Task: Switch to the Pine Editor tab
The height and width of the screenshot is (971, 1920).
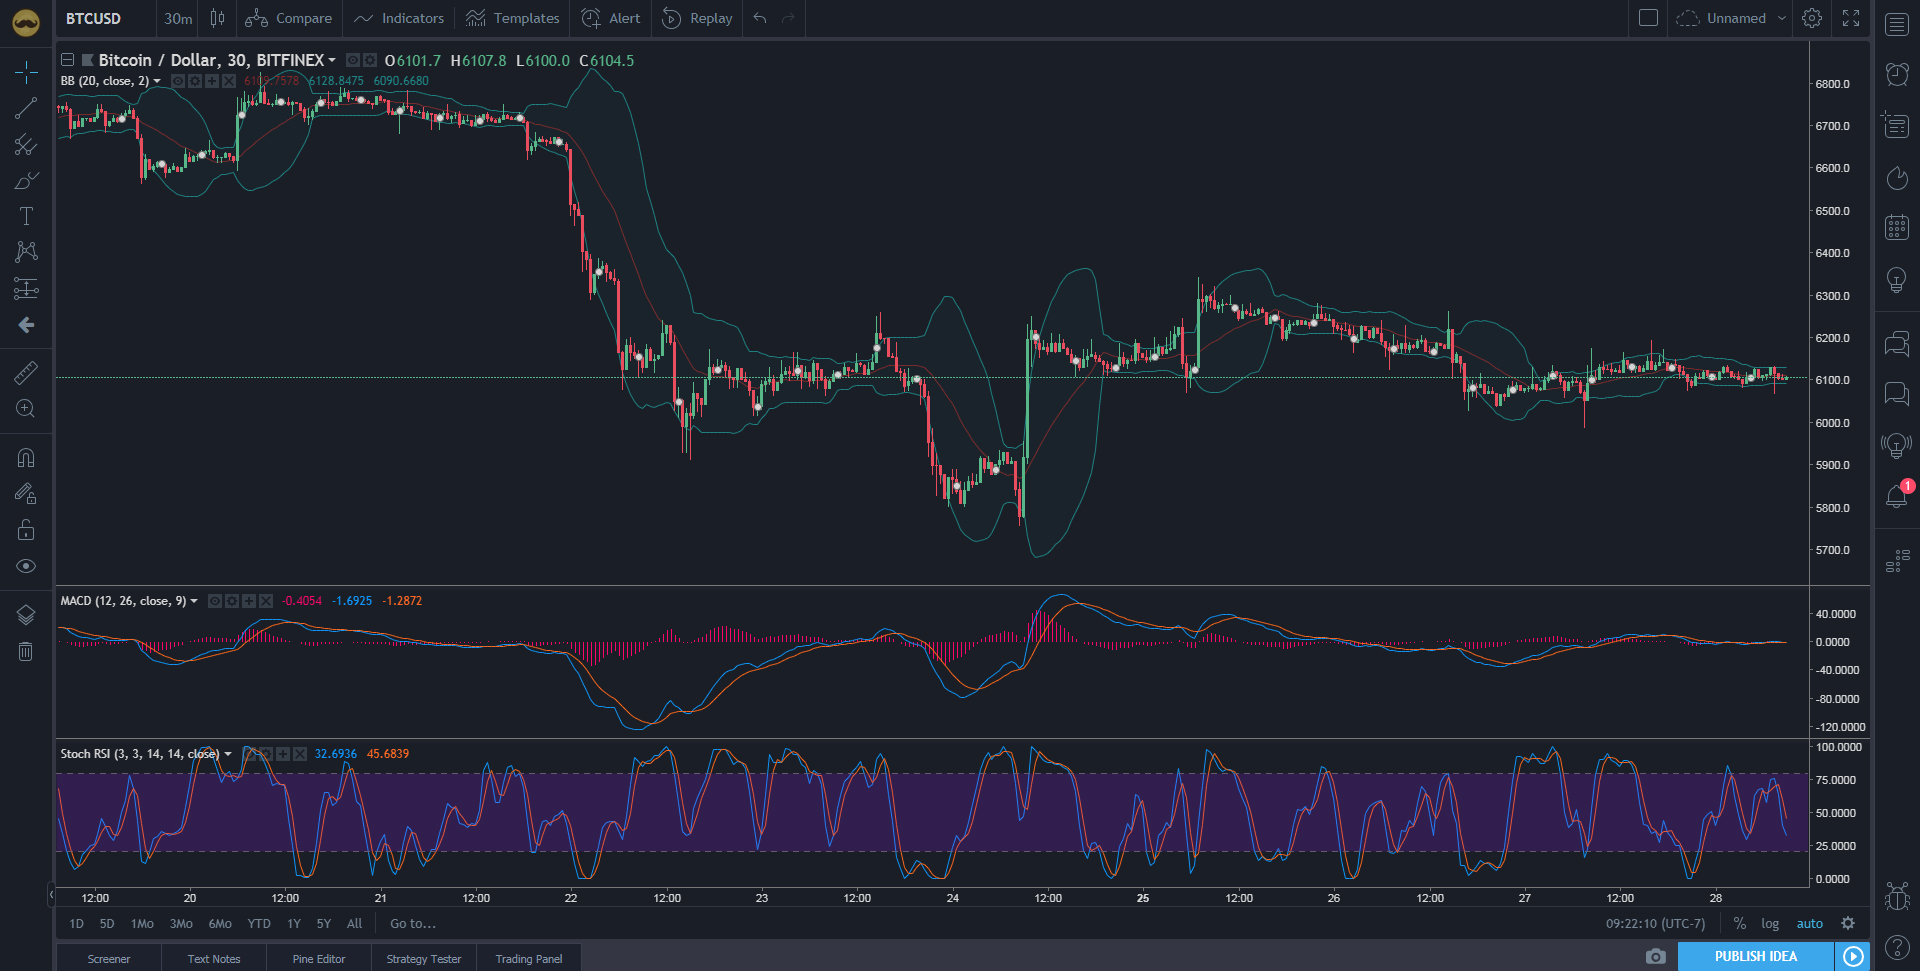Action: pyautogui.click(x=317, y=958)
